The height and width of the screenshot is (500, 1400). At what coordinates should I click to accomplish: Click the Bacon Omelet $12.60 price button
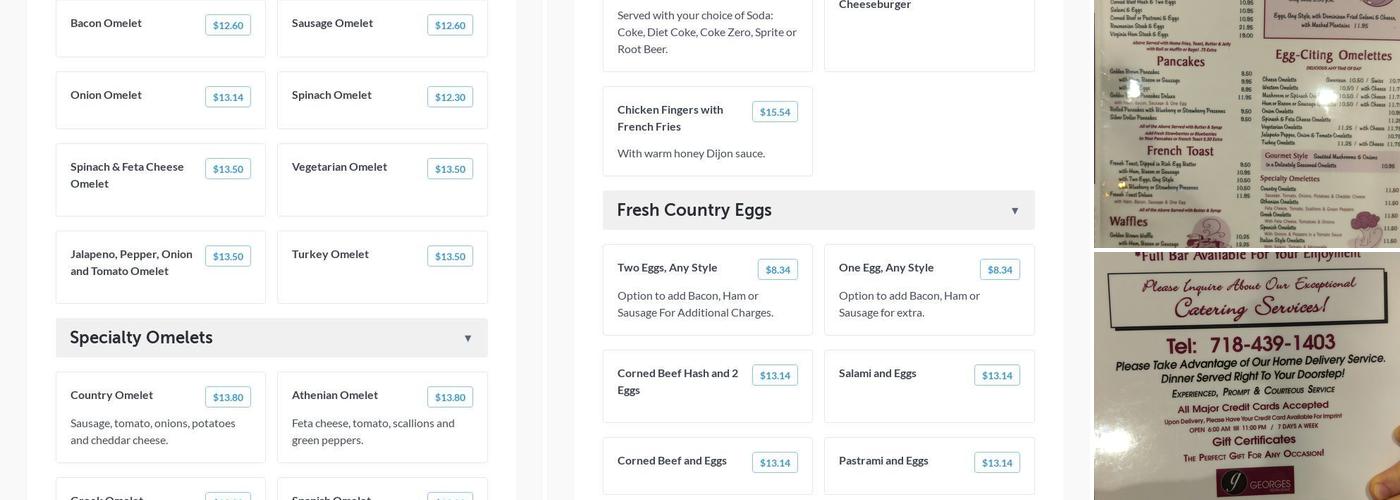coord(228,25)
